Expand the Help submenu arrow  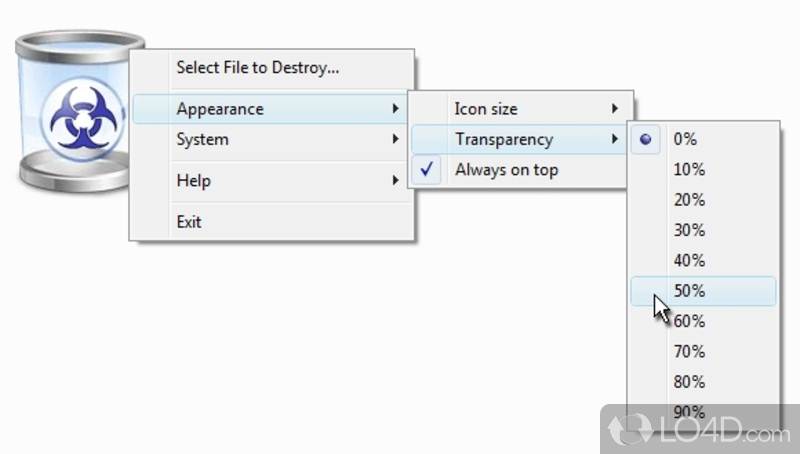click(x=395, y=180)
